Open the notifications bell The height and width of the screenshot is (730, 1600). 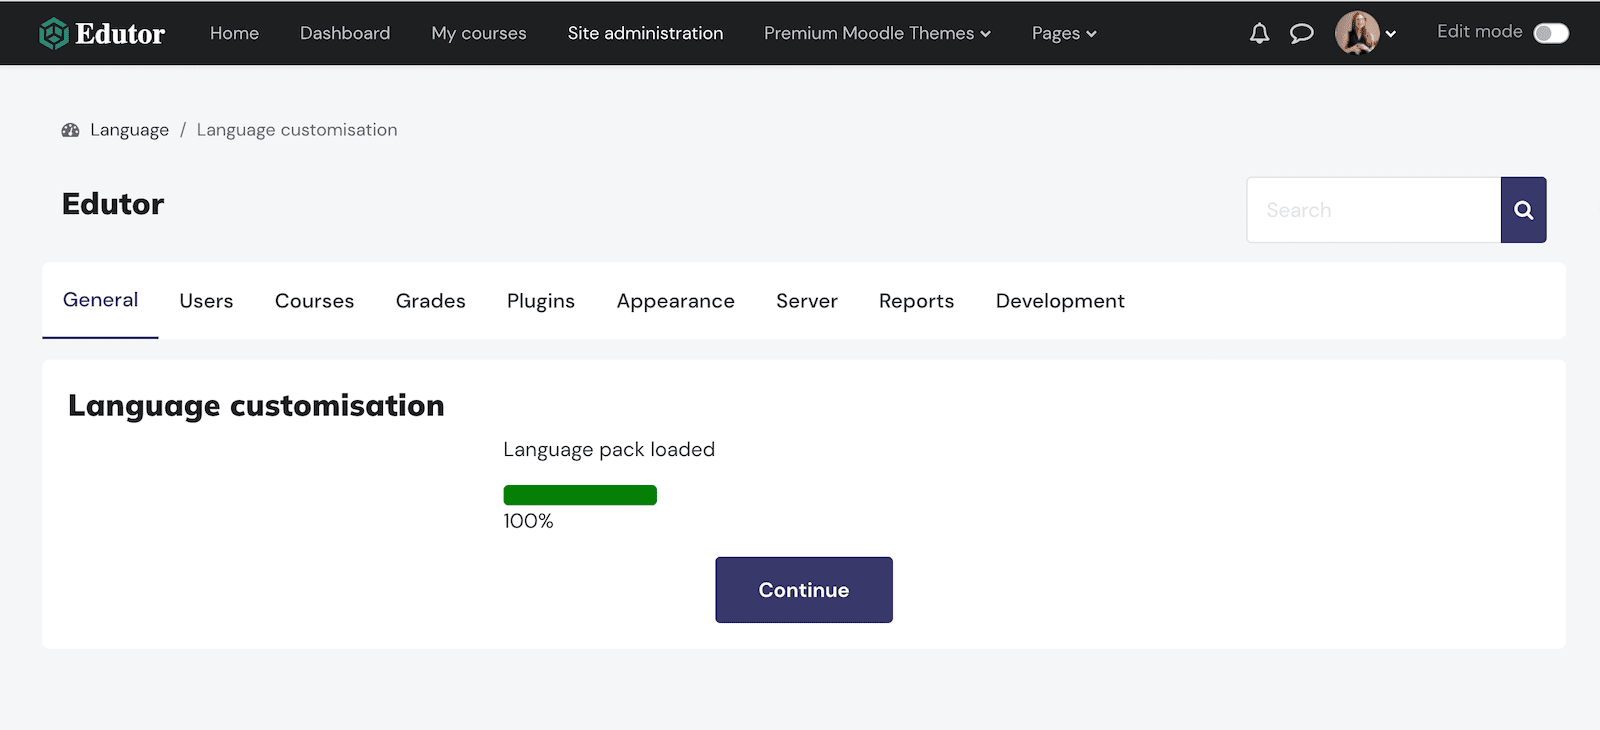[1259, 33]
